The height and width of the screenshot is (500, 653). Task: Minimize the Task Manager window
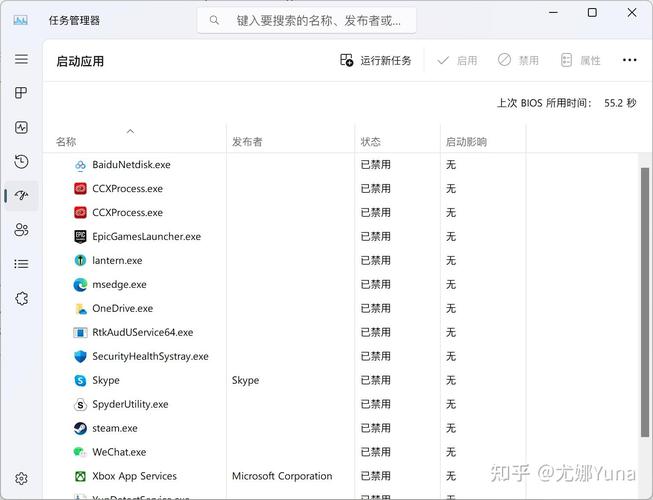coord(553,12)
